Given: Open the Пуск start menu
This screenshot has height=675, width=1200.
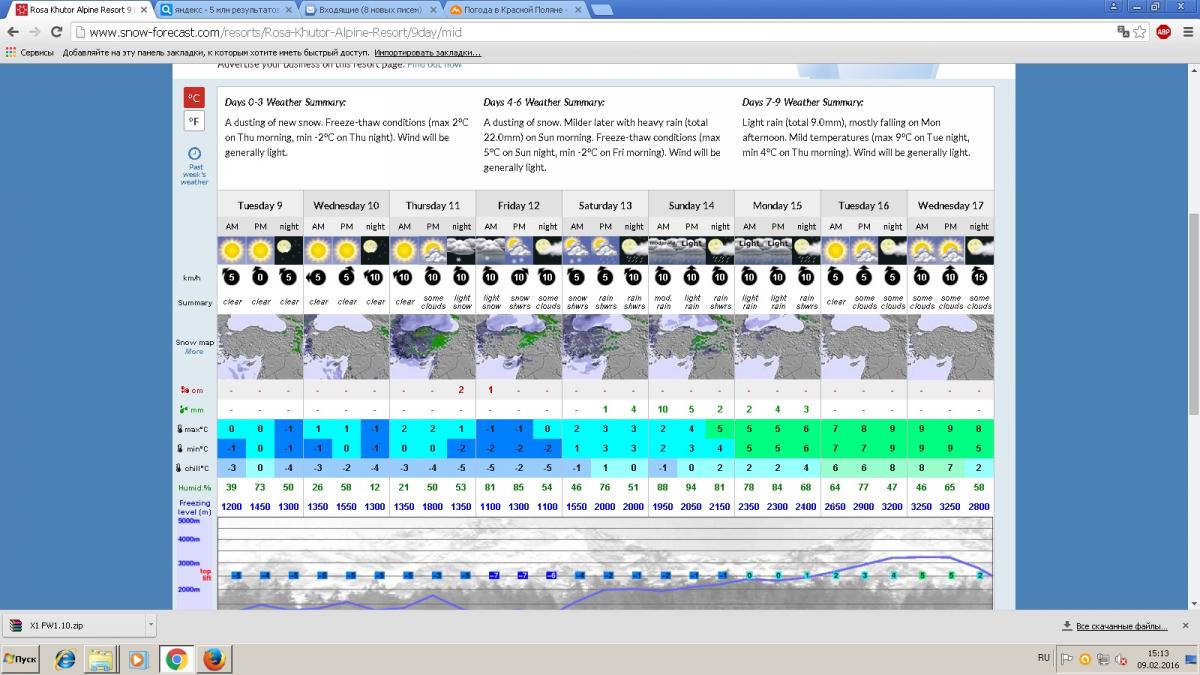Looking at the screenshot, I should tap(20, 660).
